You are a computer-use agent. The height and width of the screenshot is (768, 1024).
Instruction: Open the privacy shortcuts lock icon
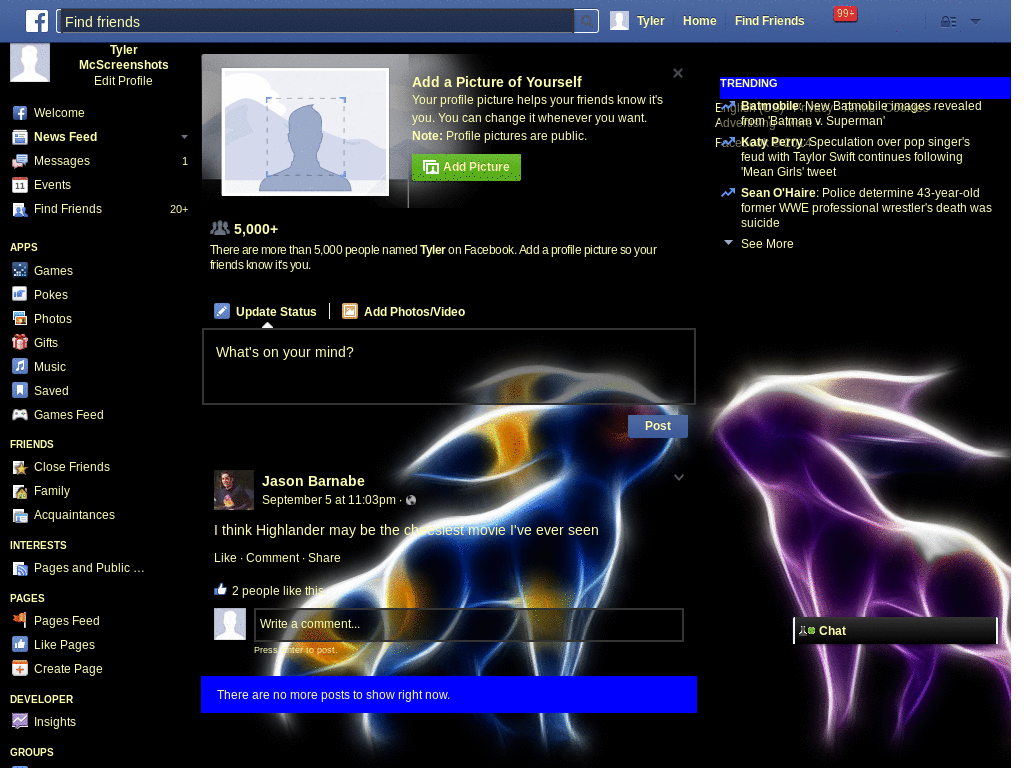click(948, 22)
